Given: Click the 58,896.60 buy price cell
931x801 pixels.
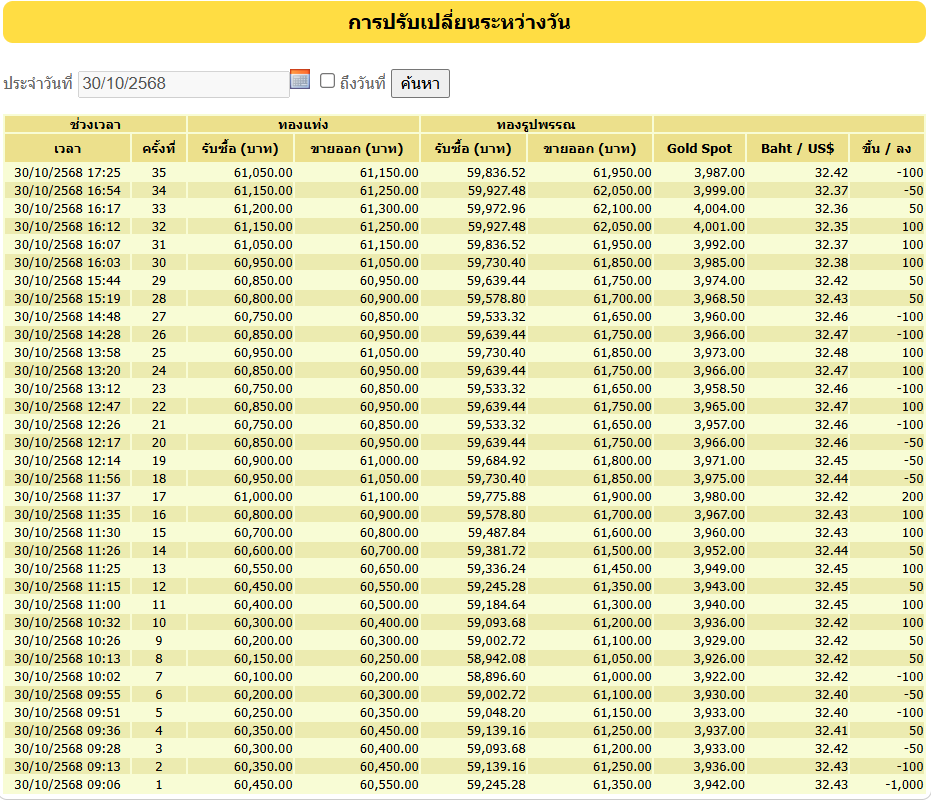Looking at the screenshot, I should tap(496, 677).
